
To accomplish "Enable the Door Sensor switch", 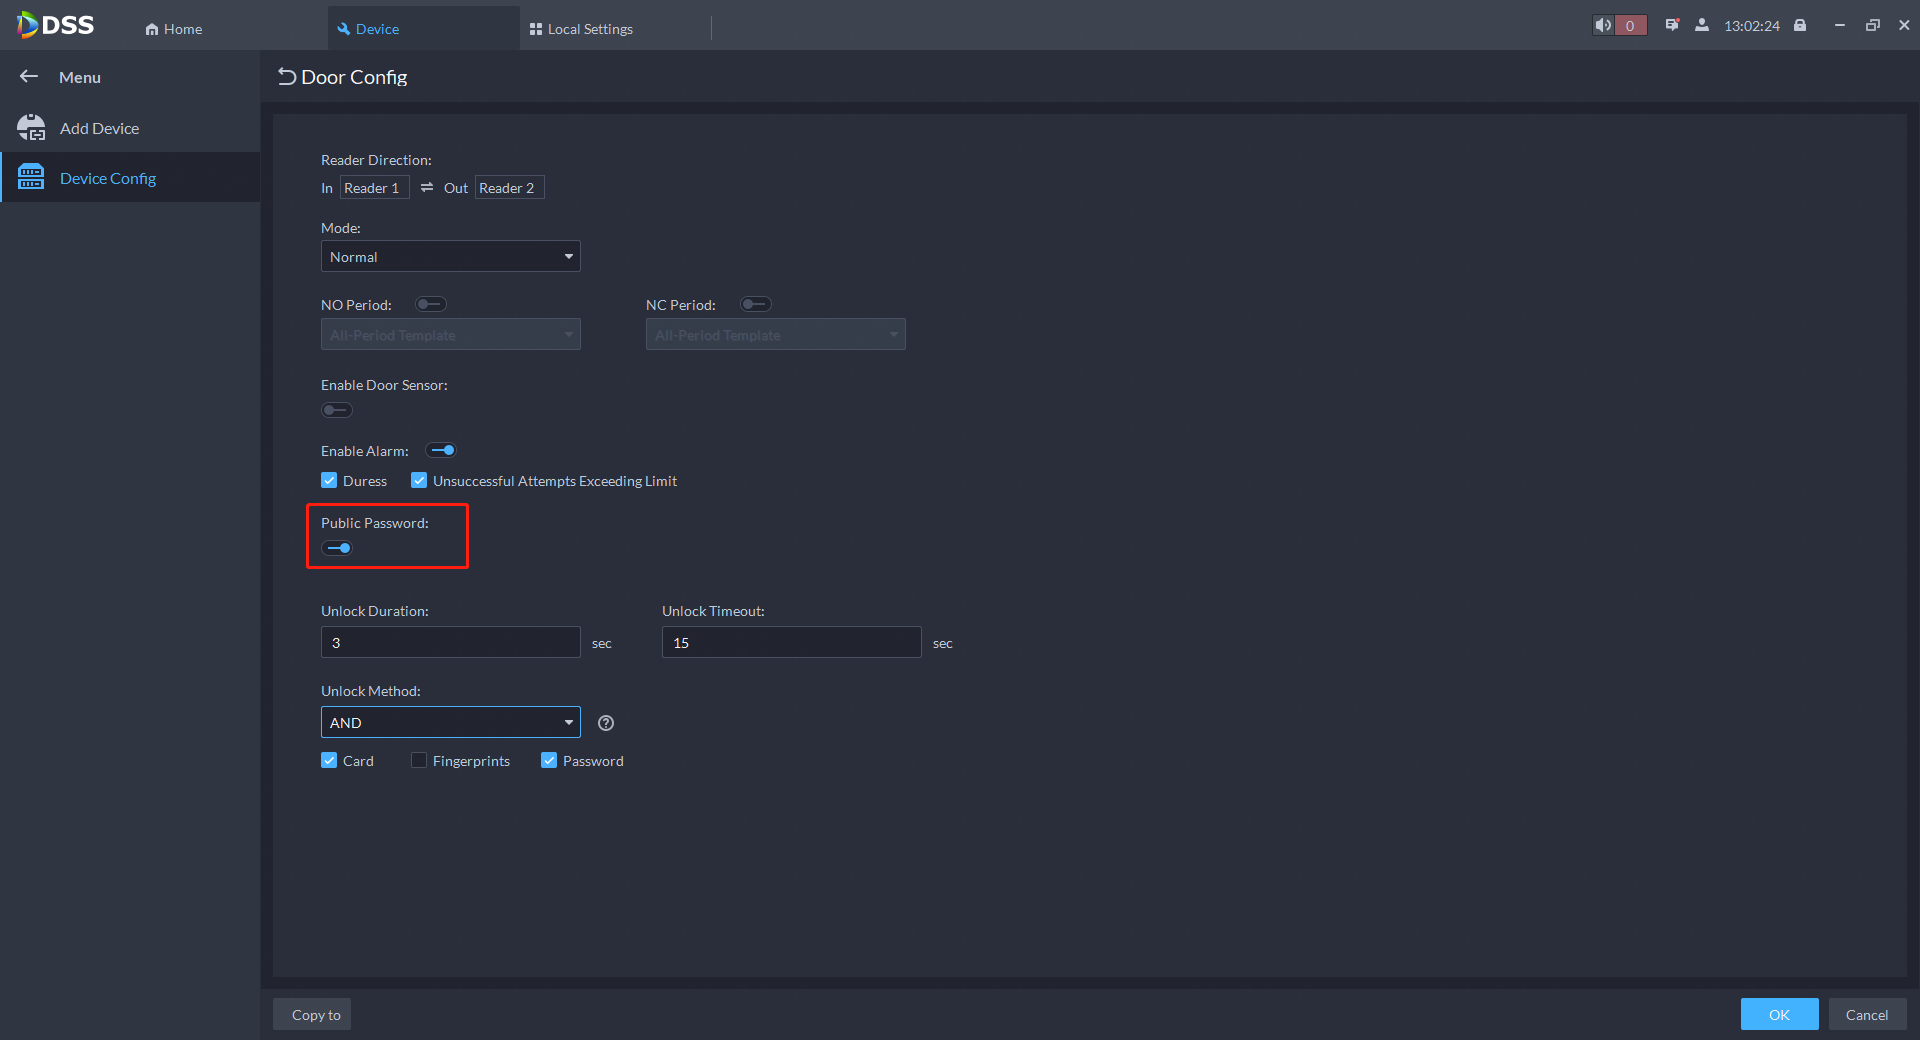I will tap(337, 410).
